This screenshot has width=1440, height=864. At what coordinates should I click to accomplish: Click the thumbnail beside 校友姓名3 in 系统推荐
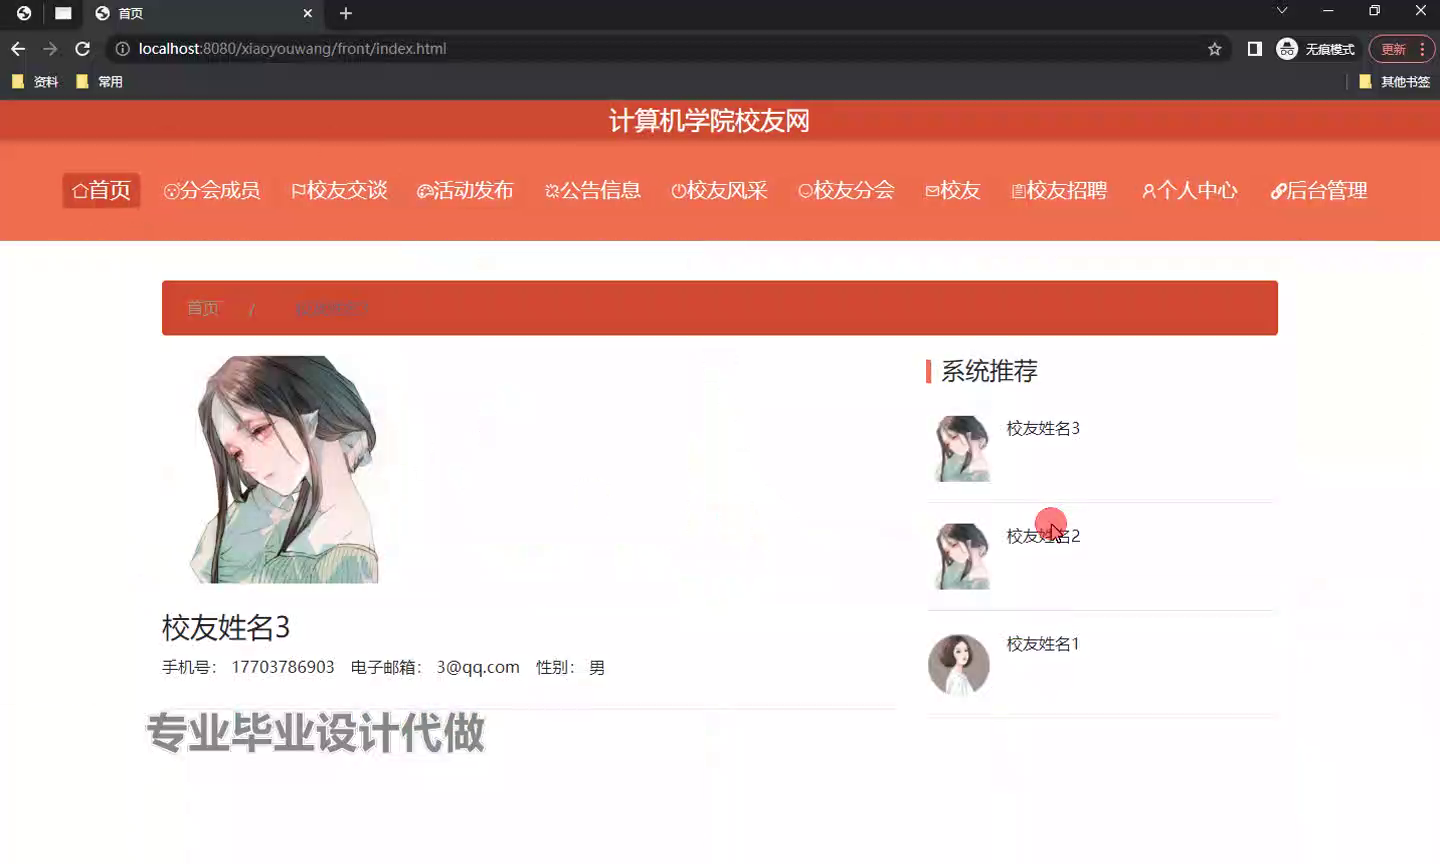click(962, 449)
